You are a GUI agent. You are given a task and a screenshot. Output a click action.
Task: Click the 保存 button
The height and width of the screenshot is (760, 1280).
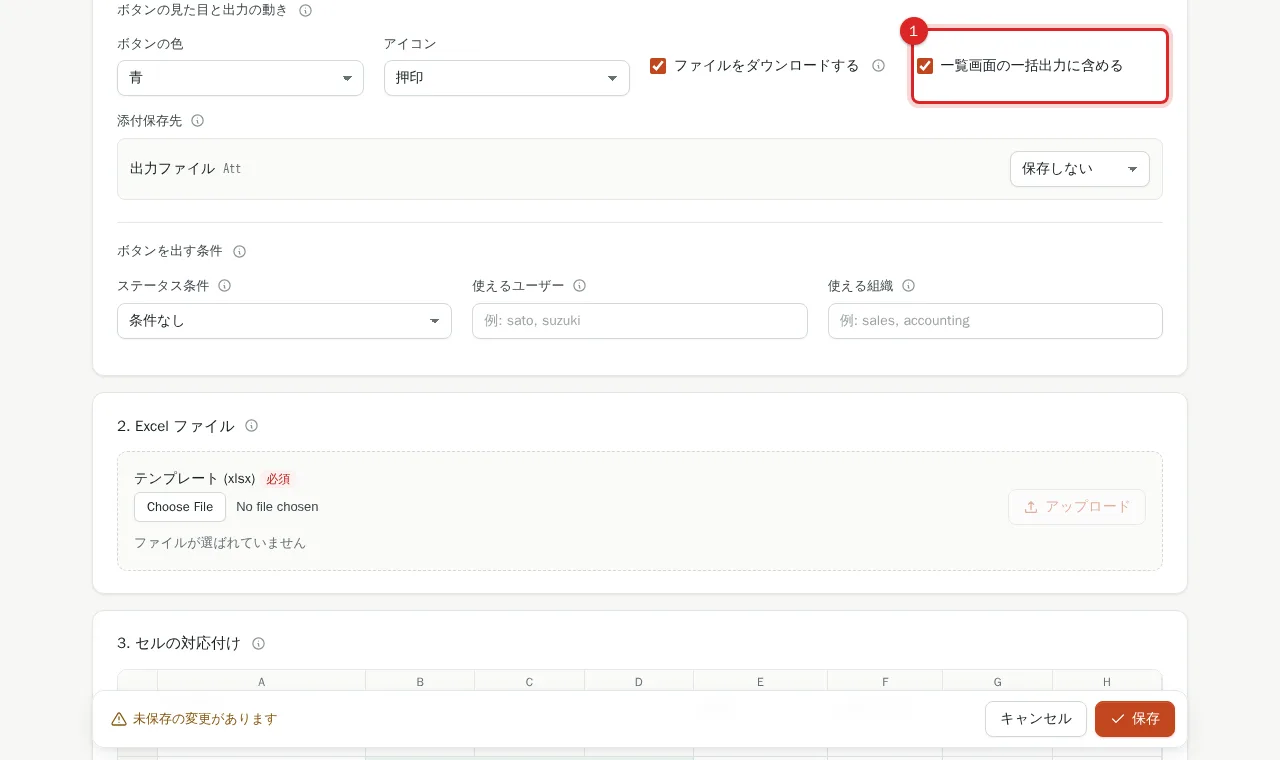click(1135, 719)
